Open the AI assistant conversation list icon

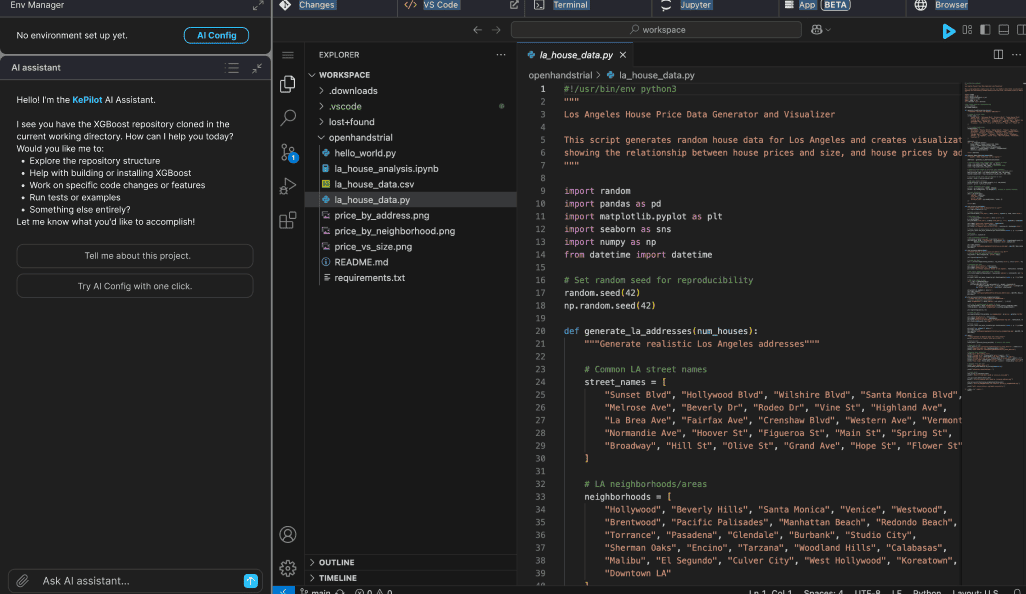[x=232, y=68]
